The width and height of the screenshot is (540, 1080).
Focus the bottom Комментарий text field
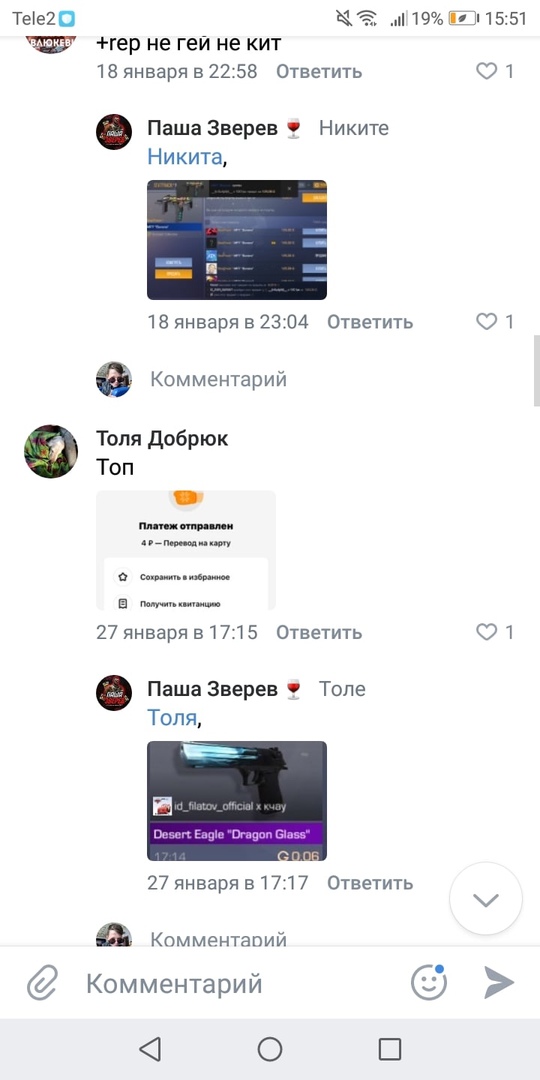pos(234,982)
